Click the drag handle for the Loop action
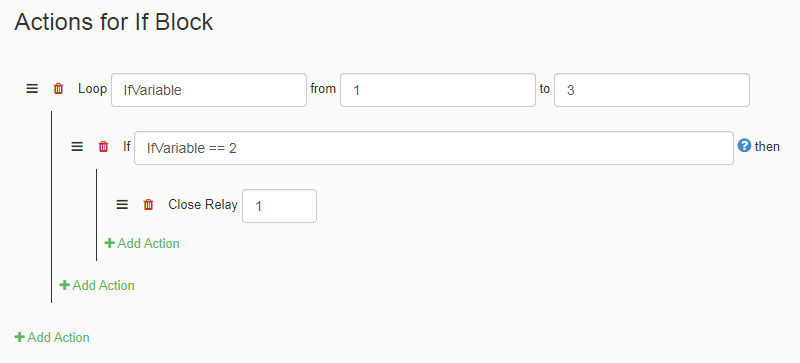 (x=32, y=89)
